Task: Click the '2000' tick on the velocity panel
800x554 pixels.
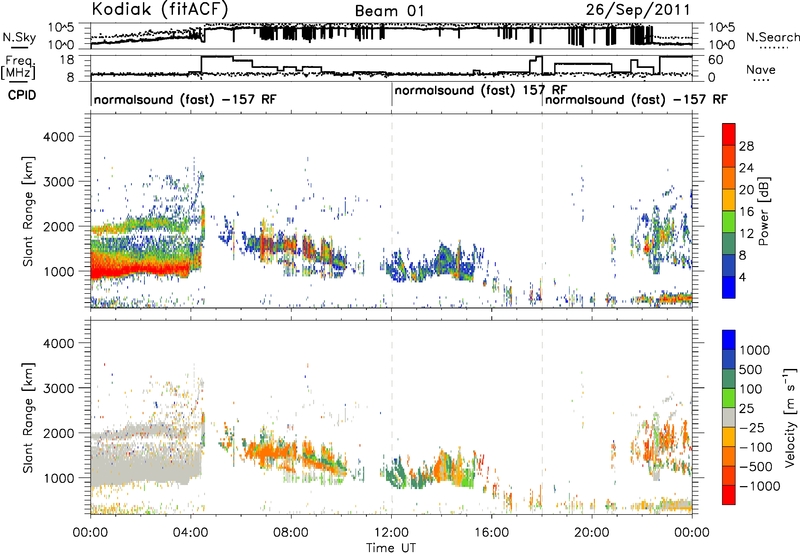Action: click(x=58, y=433)
